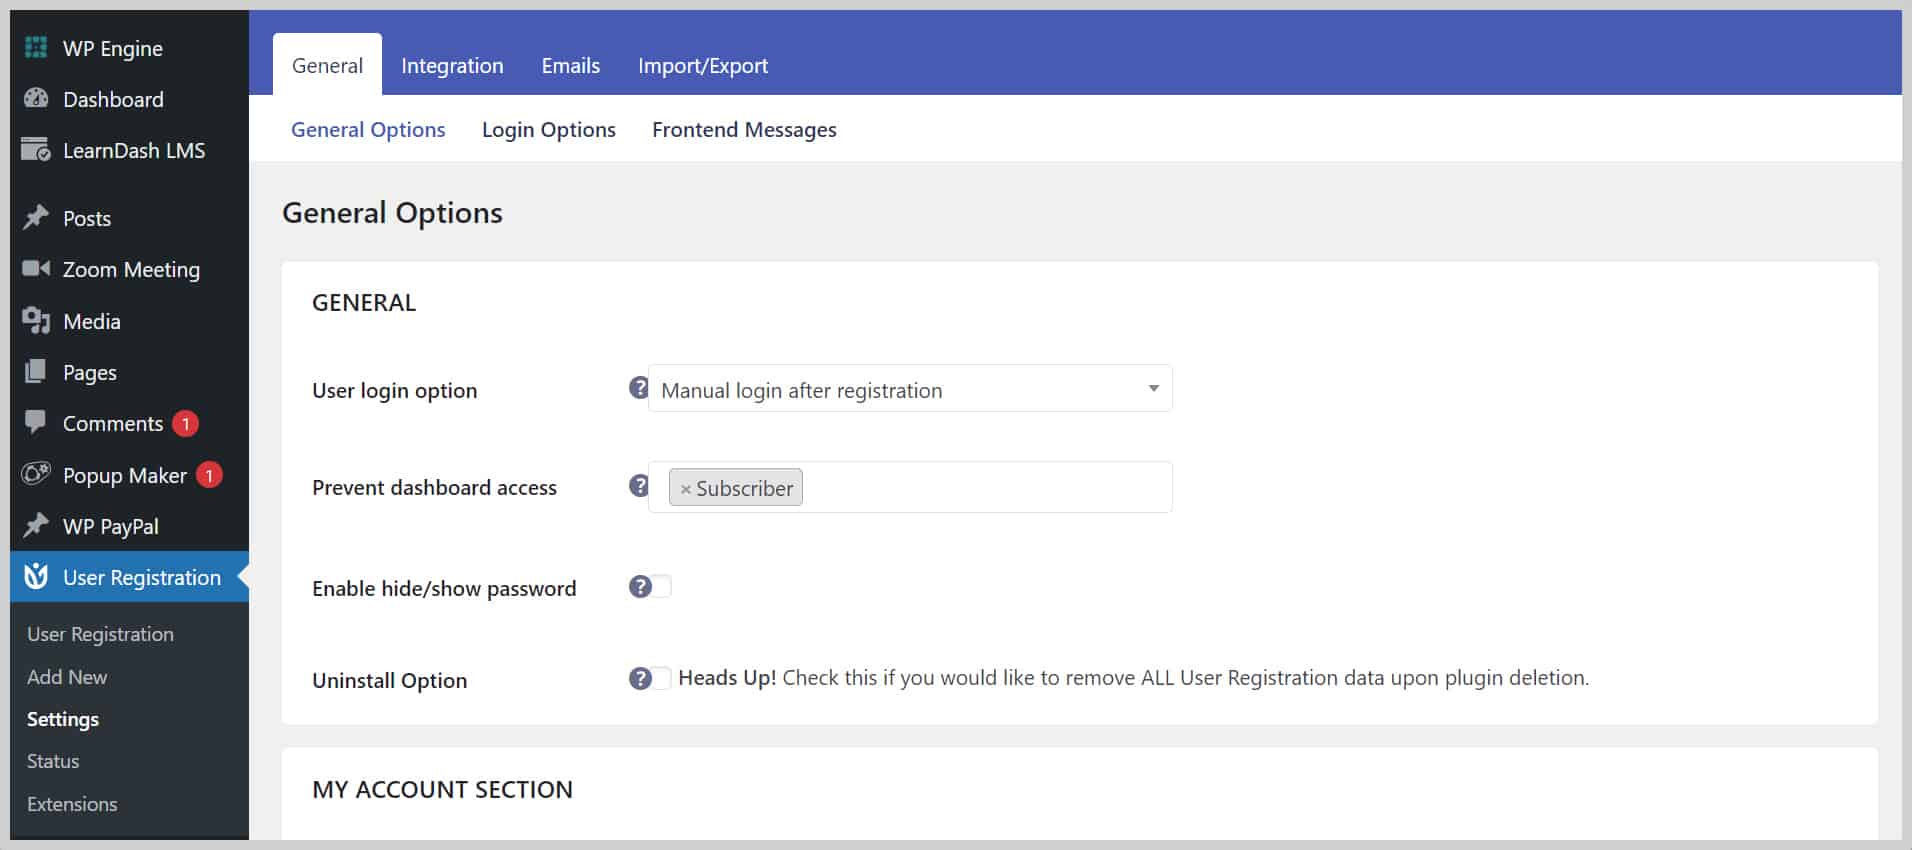This screenshot has width=1912, height=850.
Task: Click the Popup Maker icon
Action: coord(36,474)
